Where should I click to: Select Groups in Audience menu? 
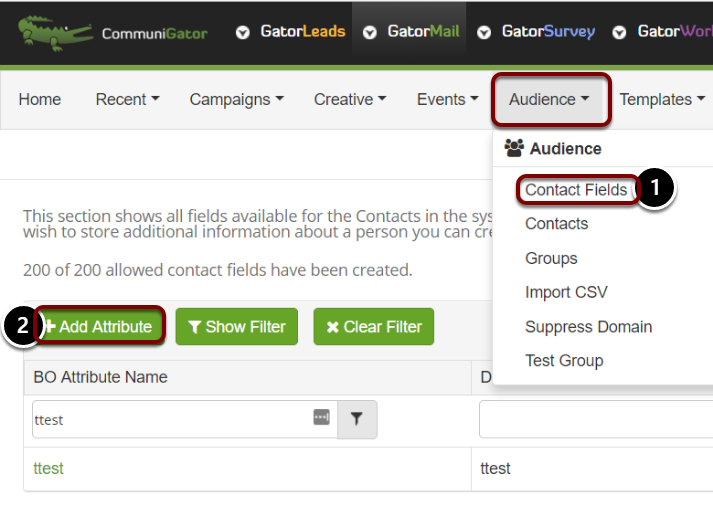pos(551,258)
